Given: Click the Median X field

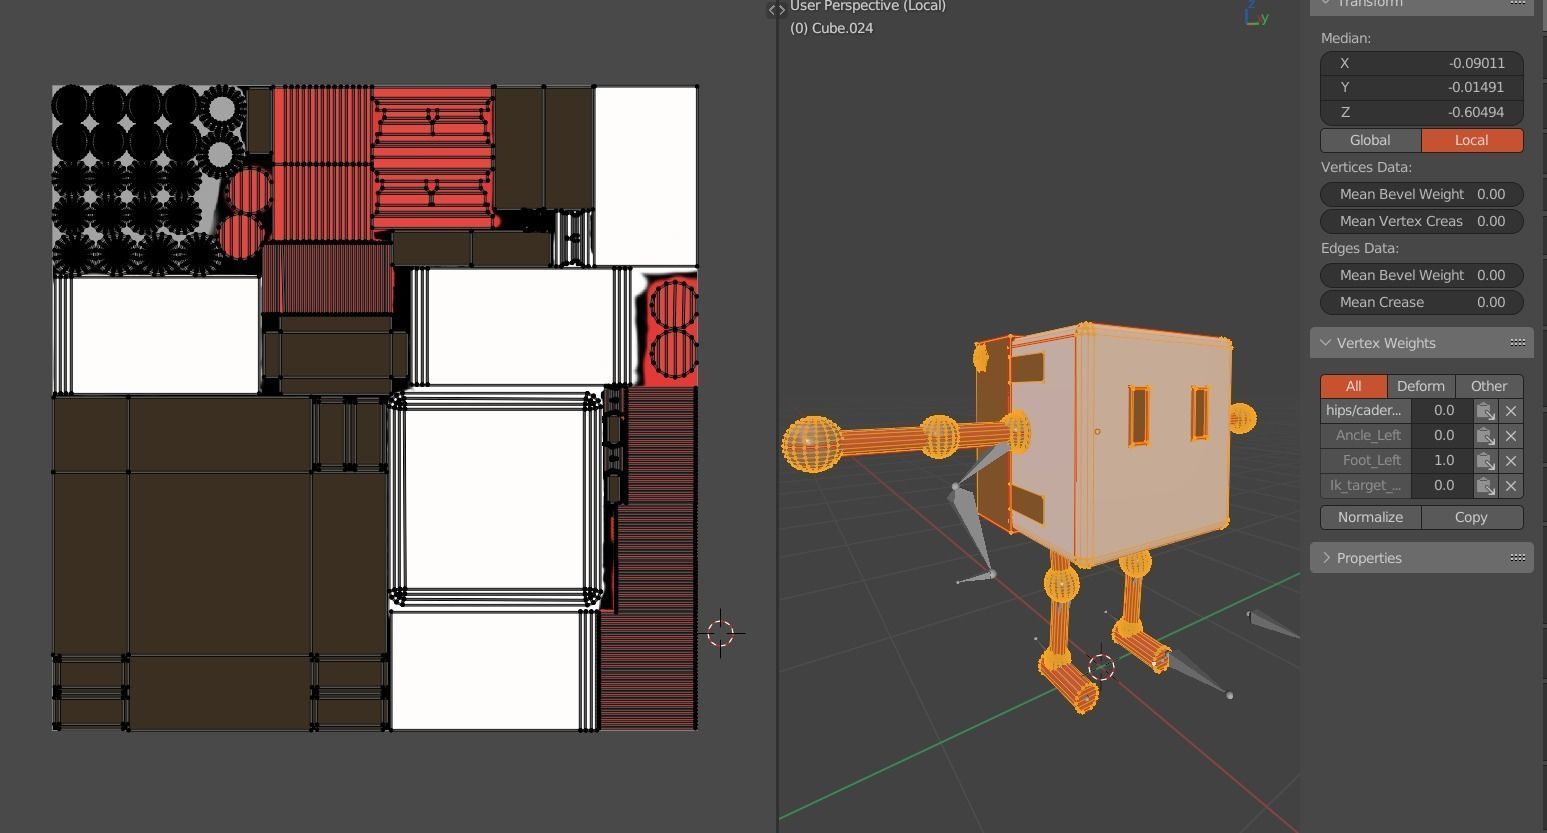Looking at the screenshot, I should (1422, 63).
